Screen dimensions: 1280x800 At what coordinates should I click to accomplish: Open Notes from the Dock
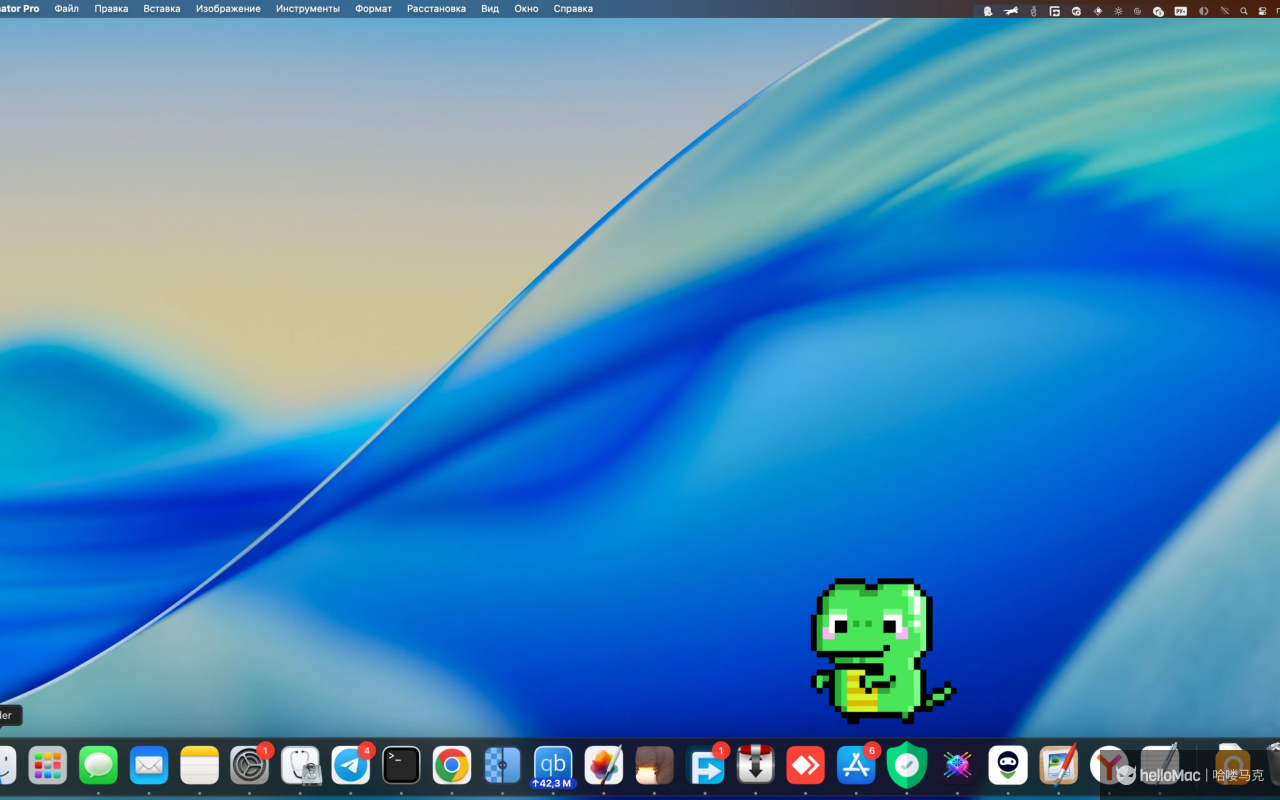coord(199,766)
